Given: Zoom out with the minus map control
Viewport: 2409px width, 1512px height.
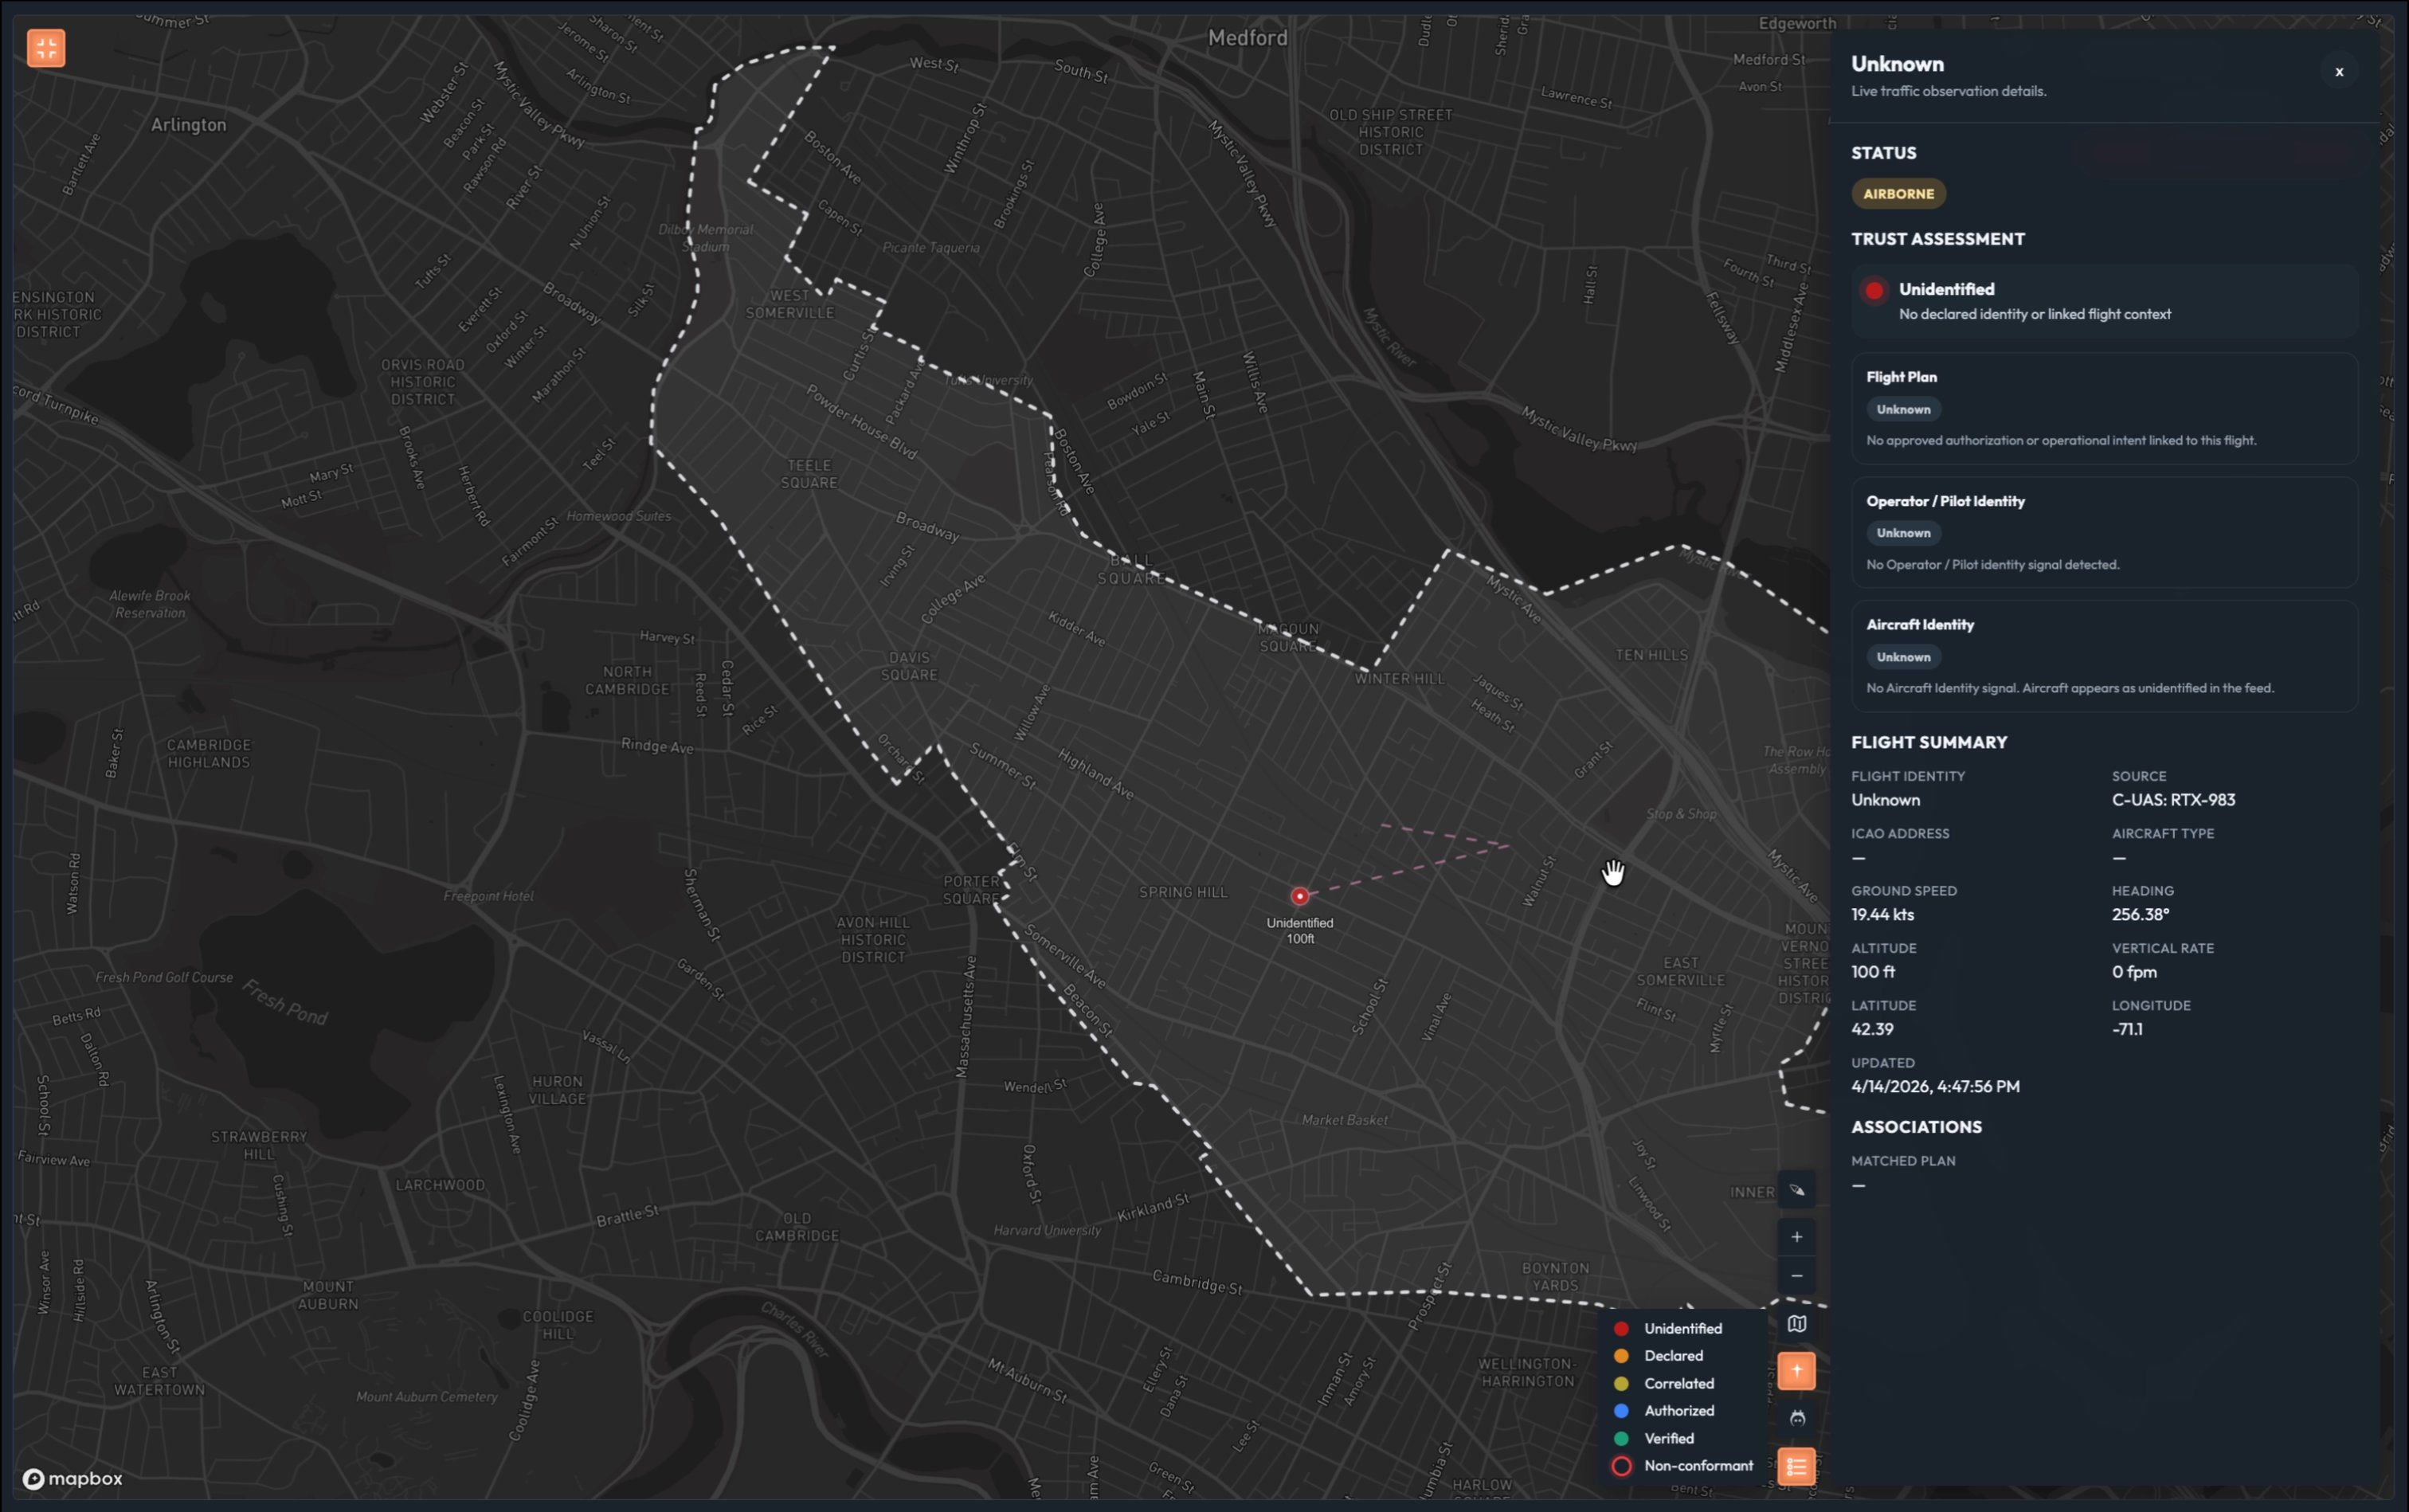Looking at the screenshot, I should click(x=1796, y=1276).
